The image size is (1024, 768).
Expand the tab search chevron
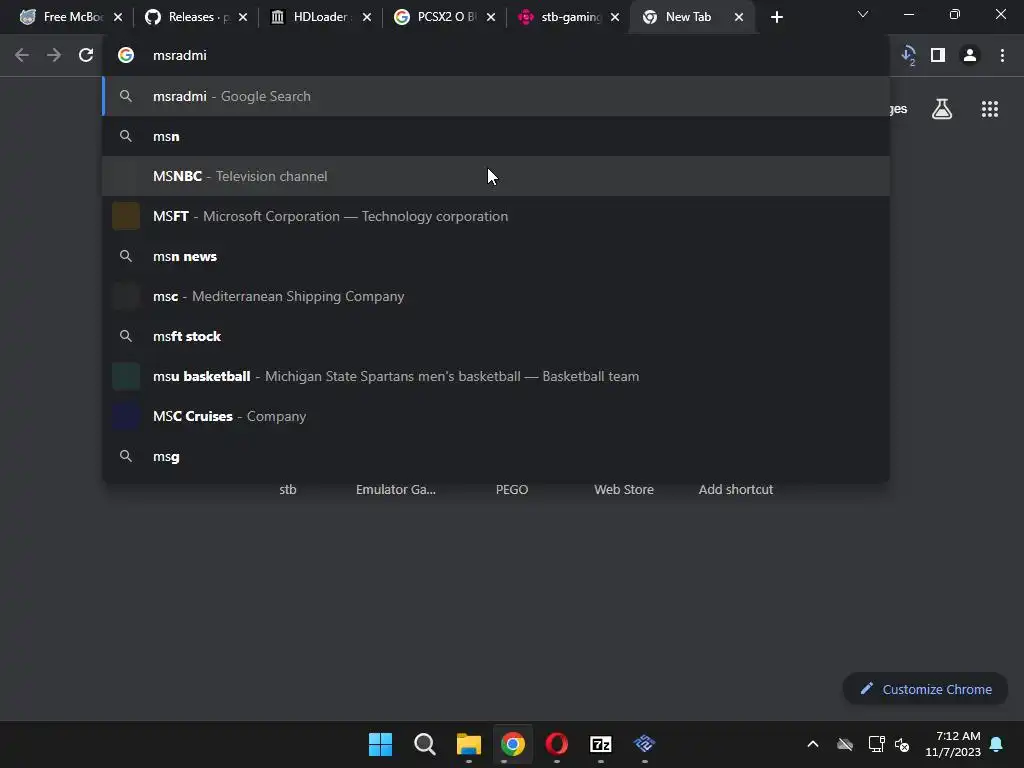tap(863, 14)
